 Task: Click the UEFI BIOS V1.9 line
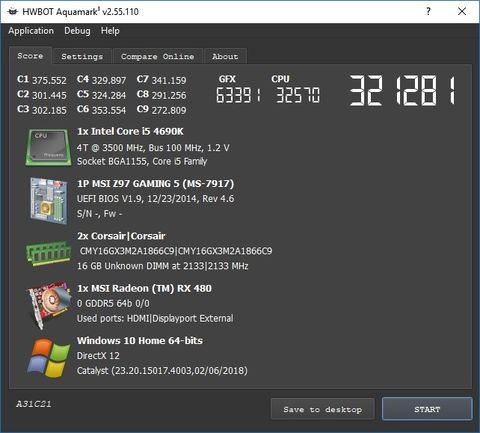click(155, 199)
